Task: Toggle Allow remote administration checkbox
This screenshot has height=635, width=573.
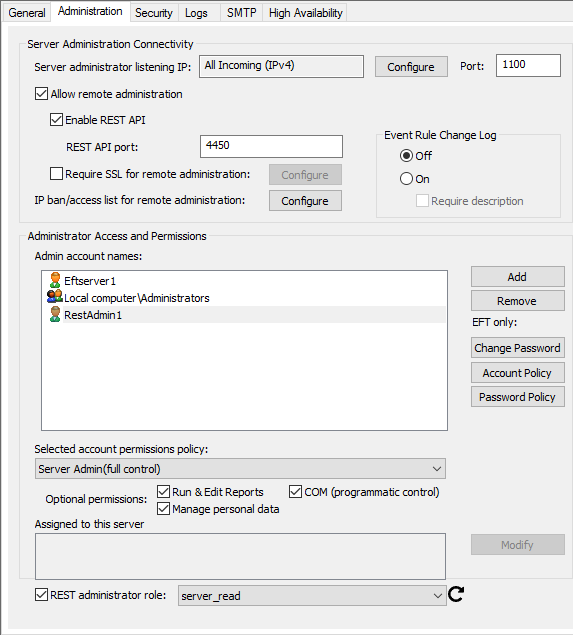Action: [x=41, y=94]
